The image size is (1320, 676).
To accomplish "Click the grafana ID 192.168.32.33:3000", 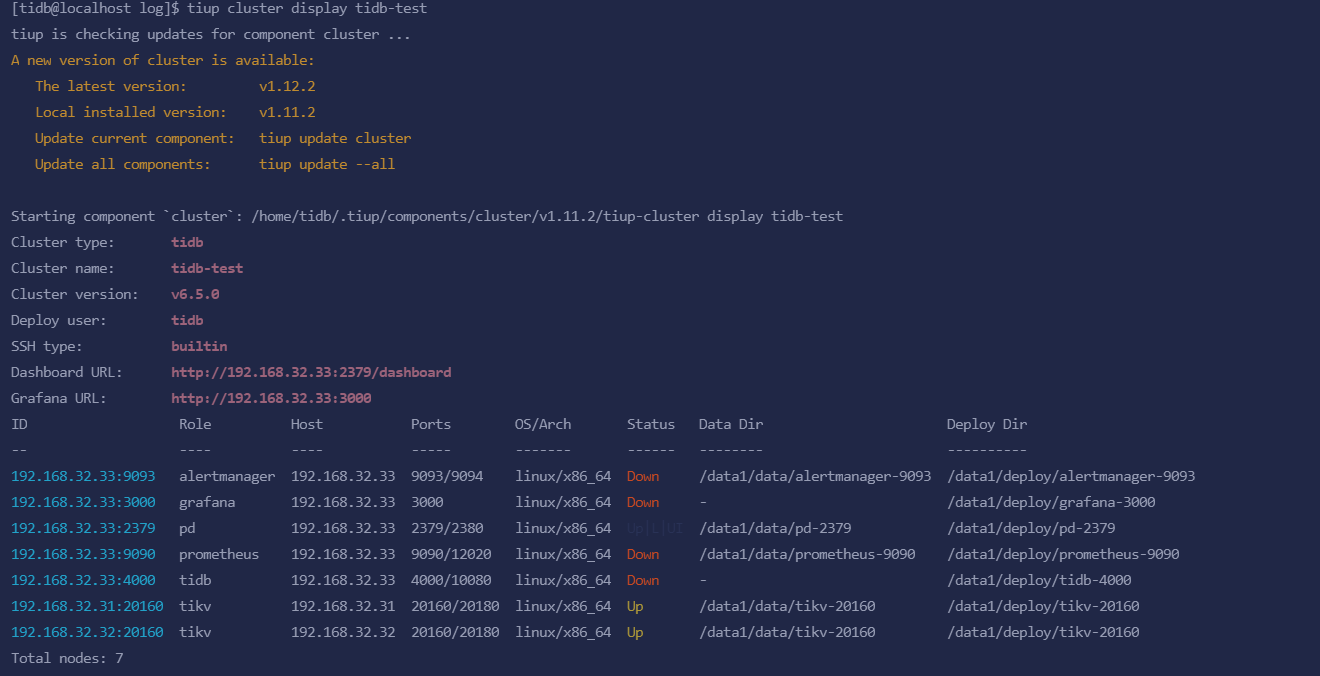I will pyautogui.click(x=83, y=502).
